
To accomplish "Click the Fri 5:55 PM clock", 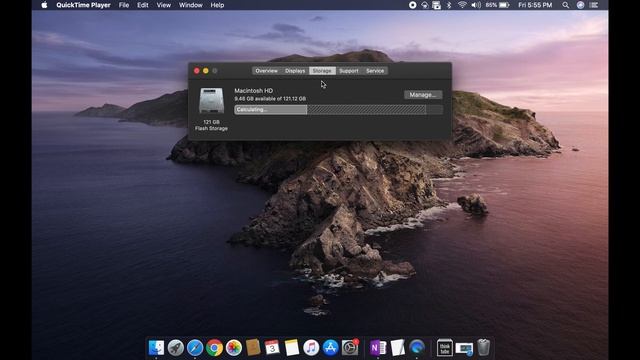I will pyautogui.click(x=535, y=5).
